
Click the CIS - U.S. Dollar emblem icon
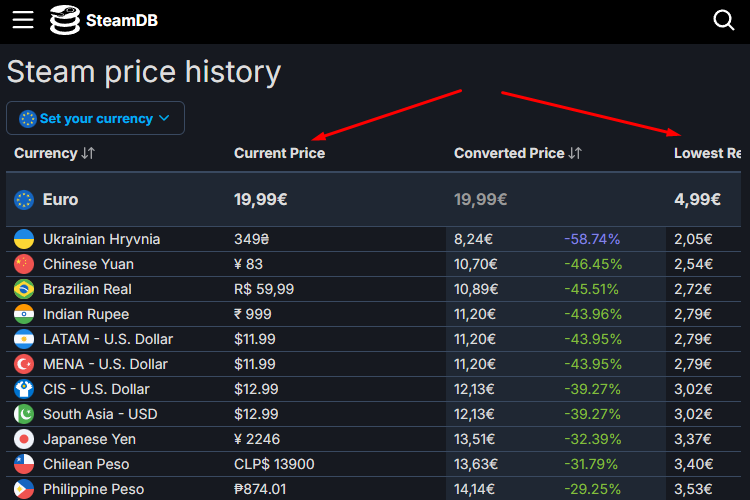click(x=24, y=389)
